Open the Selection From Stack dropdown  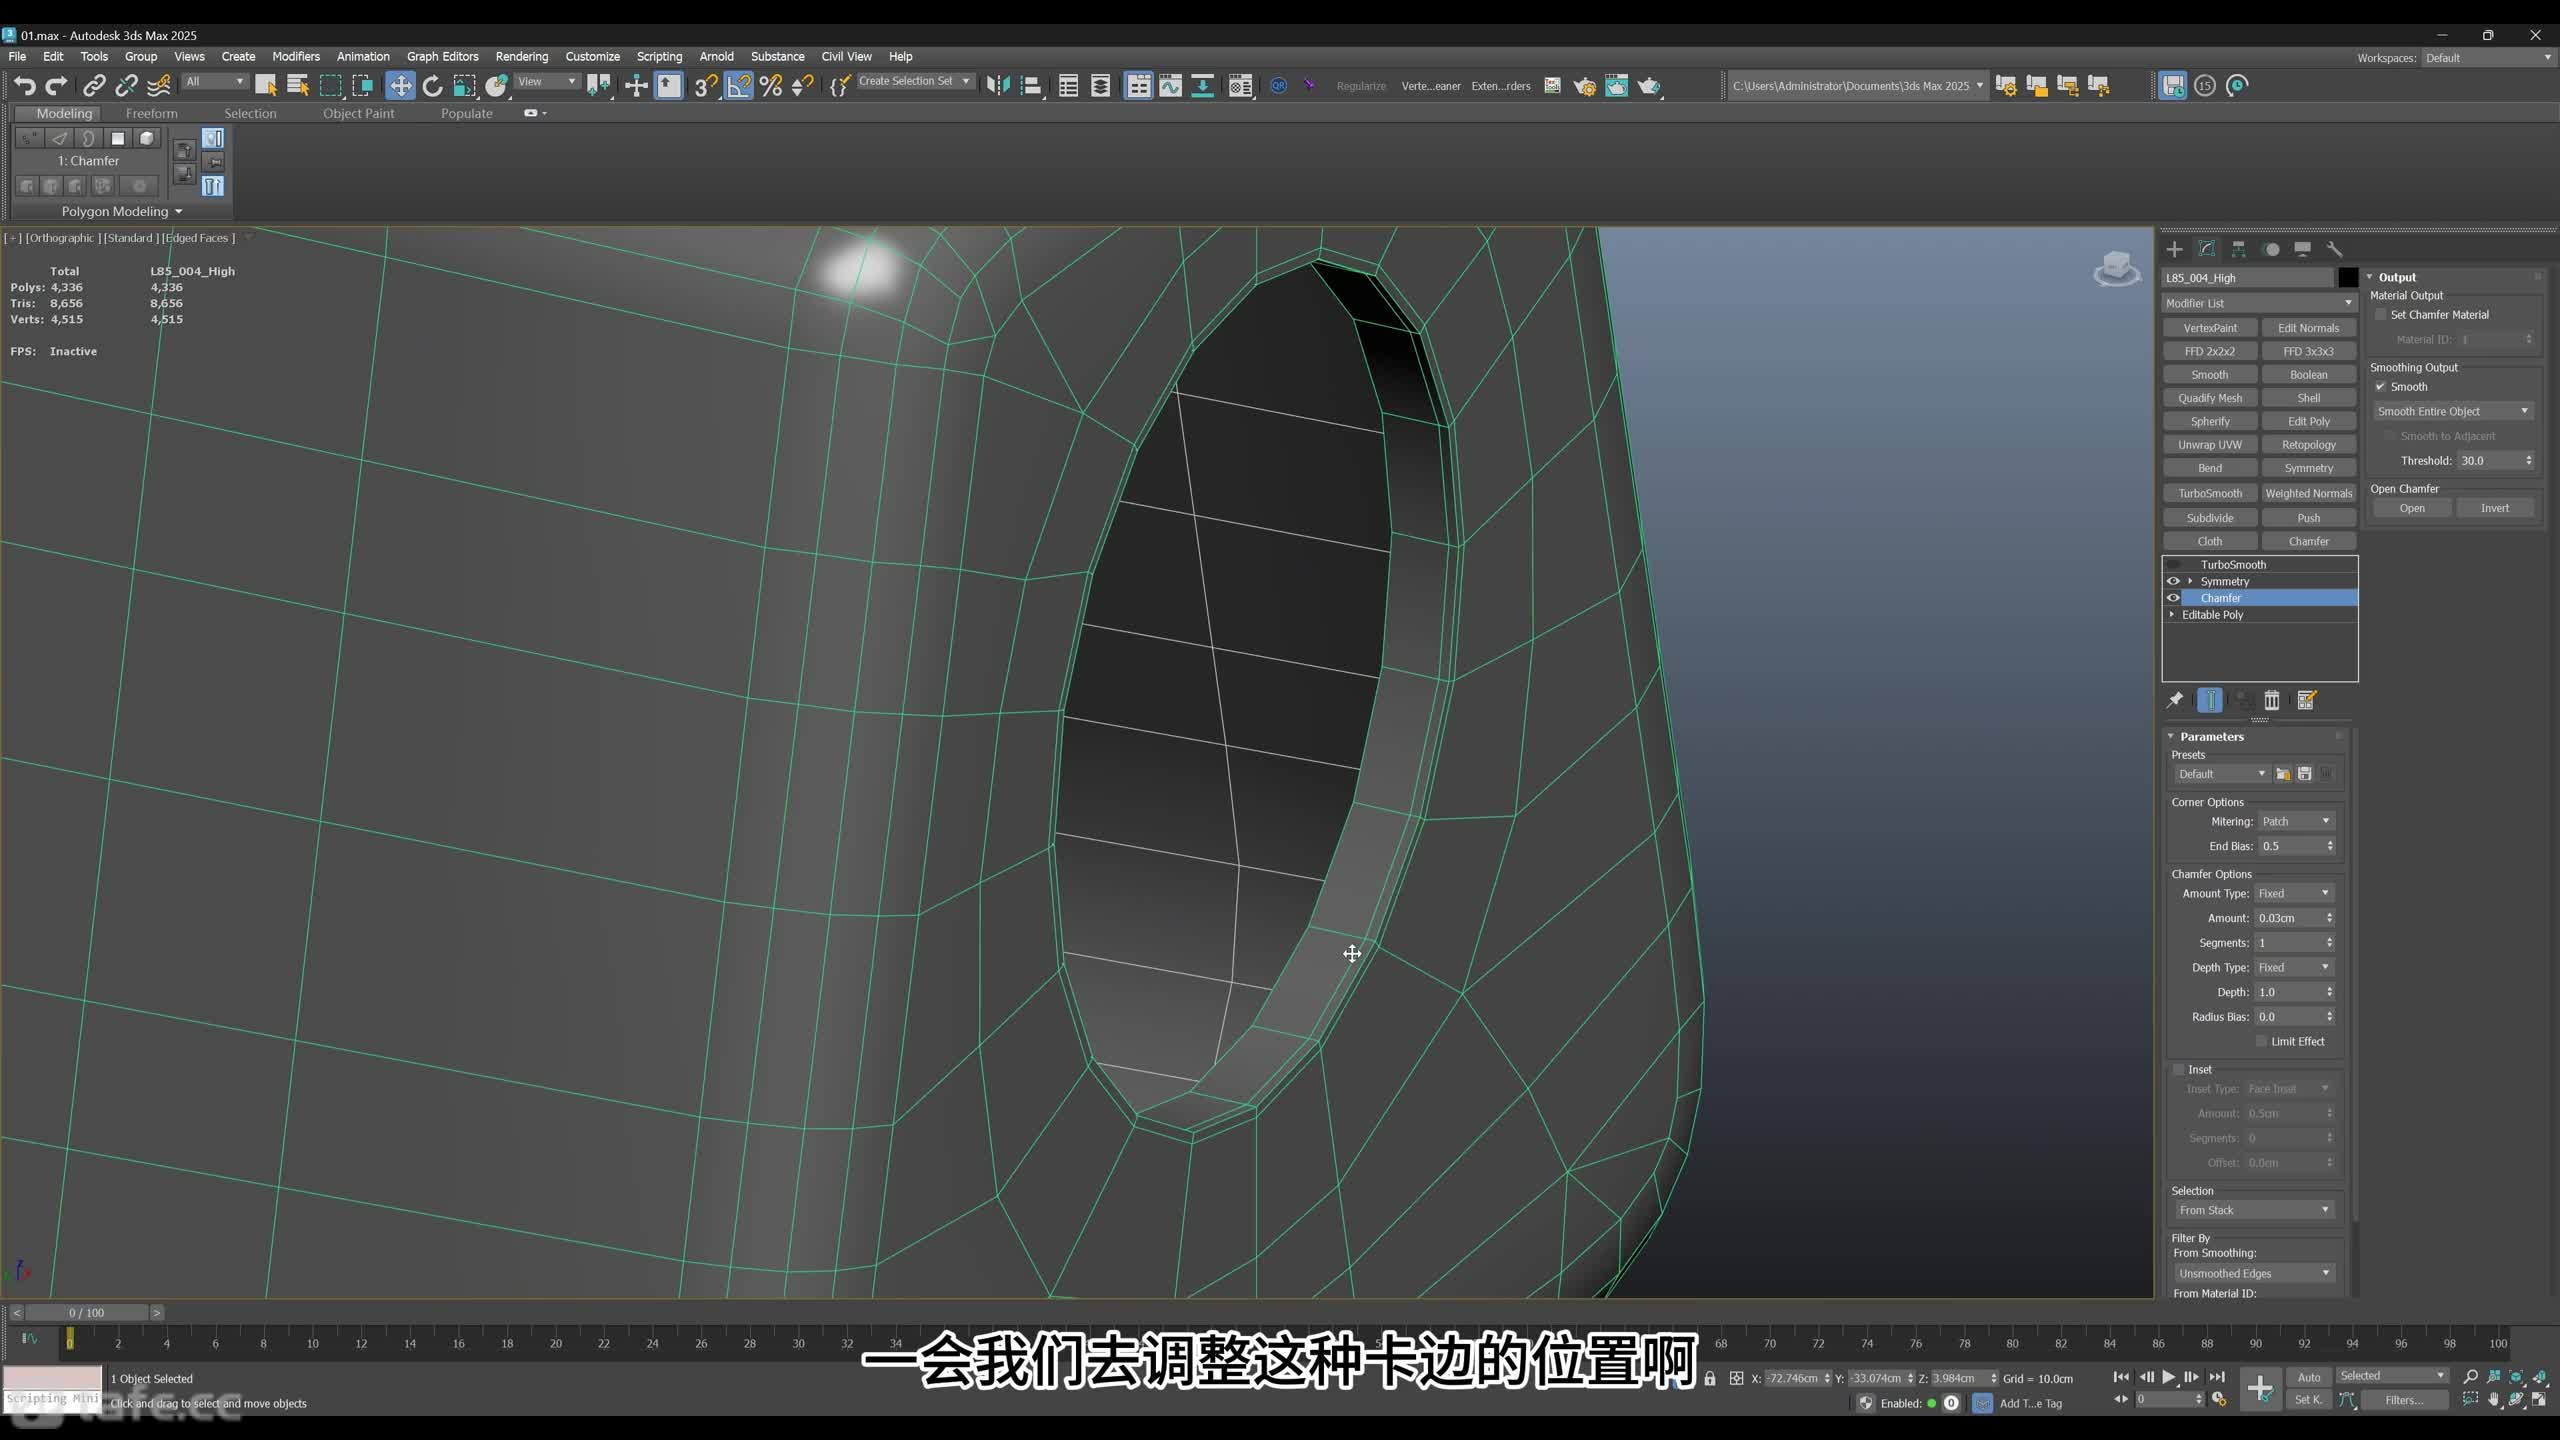pos(2254,1210)
